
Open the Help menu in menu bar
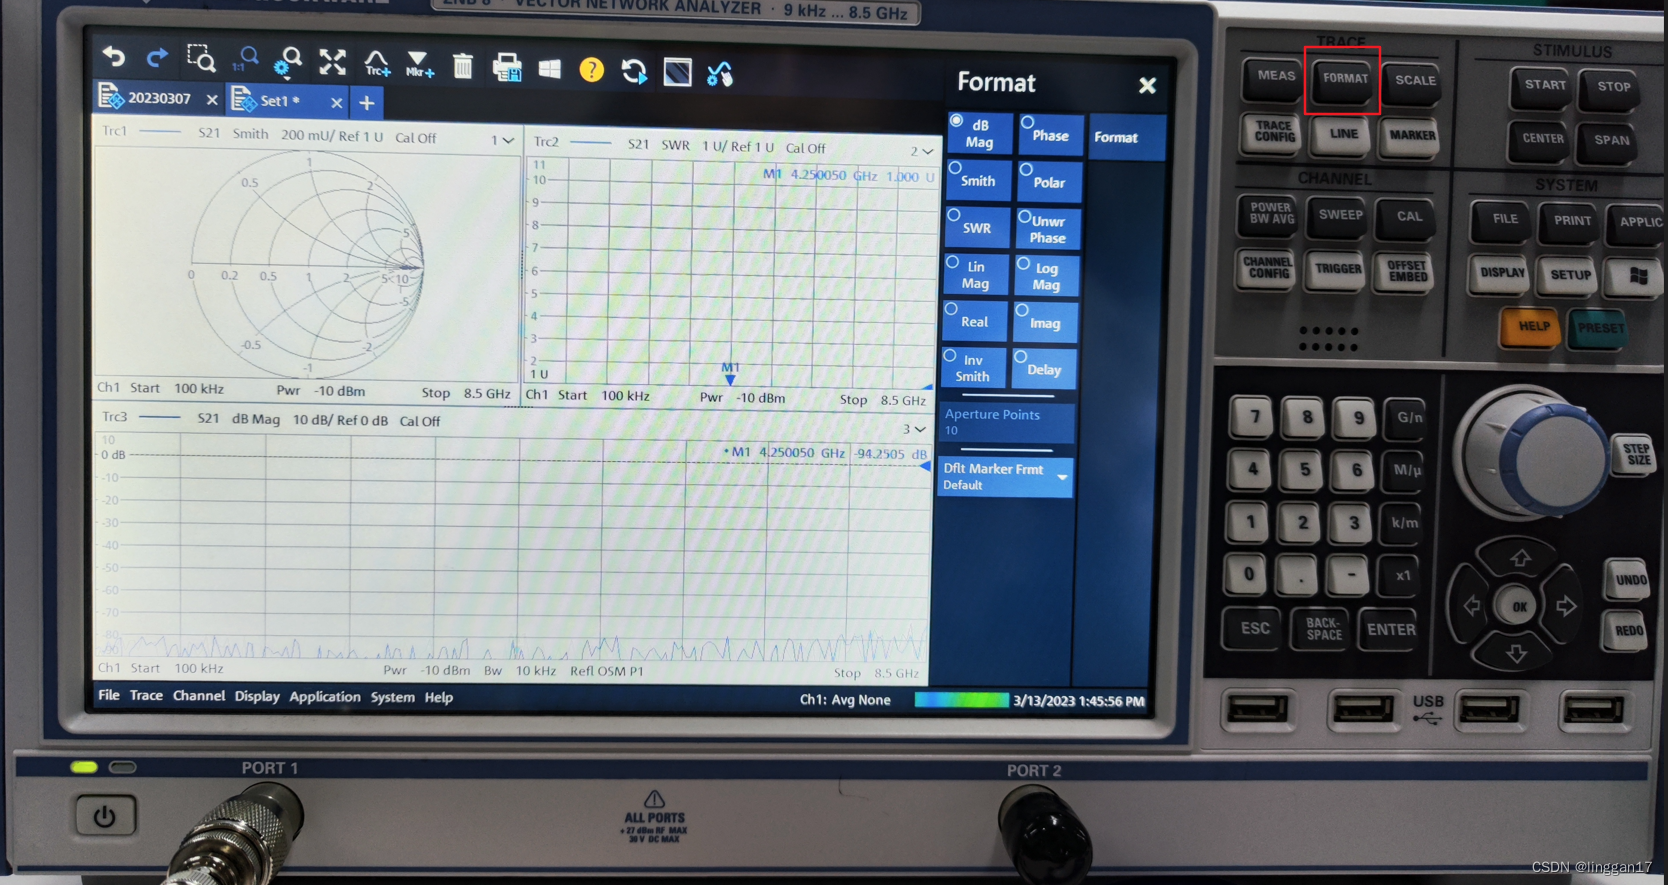(x=439, y=698)
